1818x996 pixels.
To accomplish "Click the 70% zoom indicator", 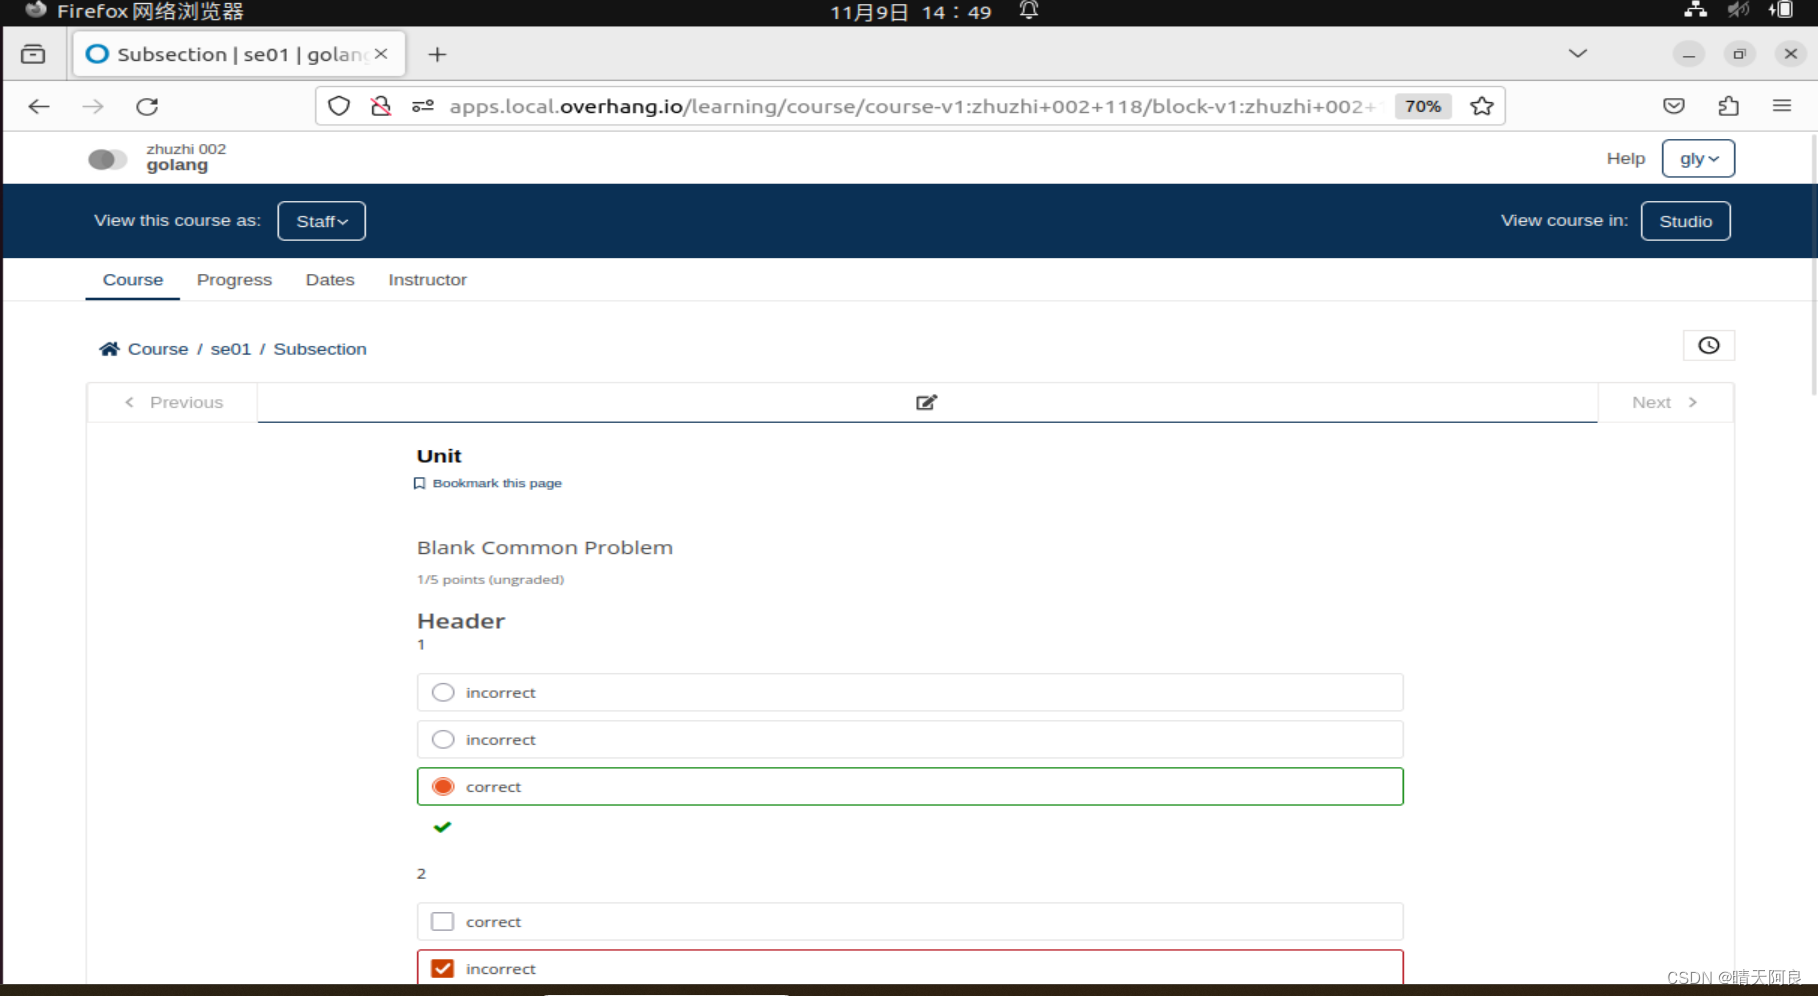I will (1422, 105).
